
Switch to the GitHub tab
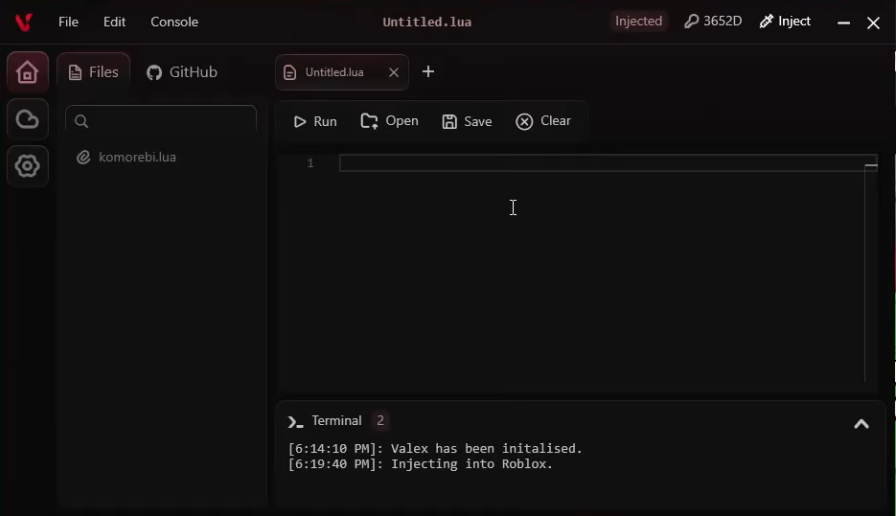tap(182, 72)
